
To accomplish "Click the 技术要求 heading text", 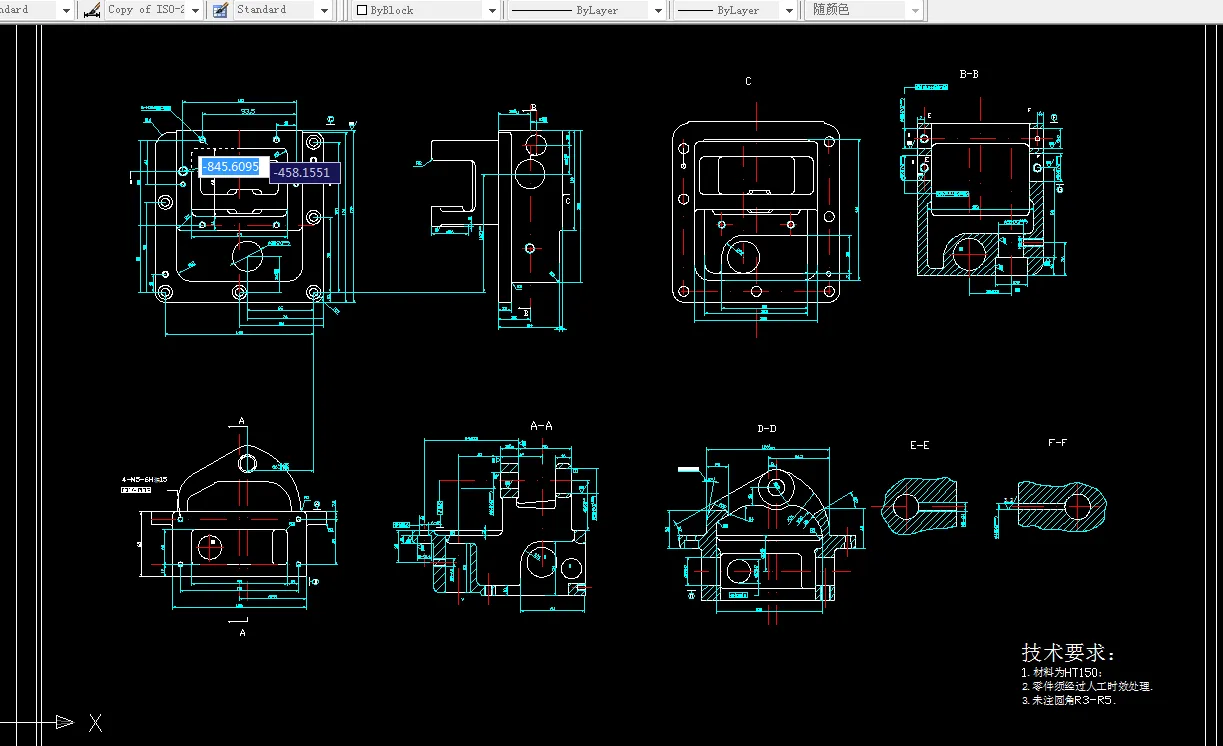I will click(x=1068, y=653).
